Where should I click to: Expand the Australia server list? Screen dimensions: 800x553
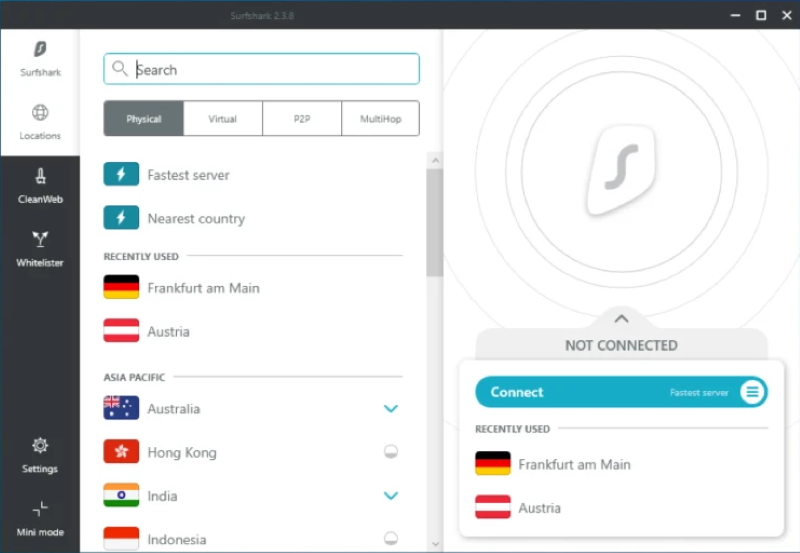[391, 409]
